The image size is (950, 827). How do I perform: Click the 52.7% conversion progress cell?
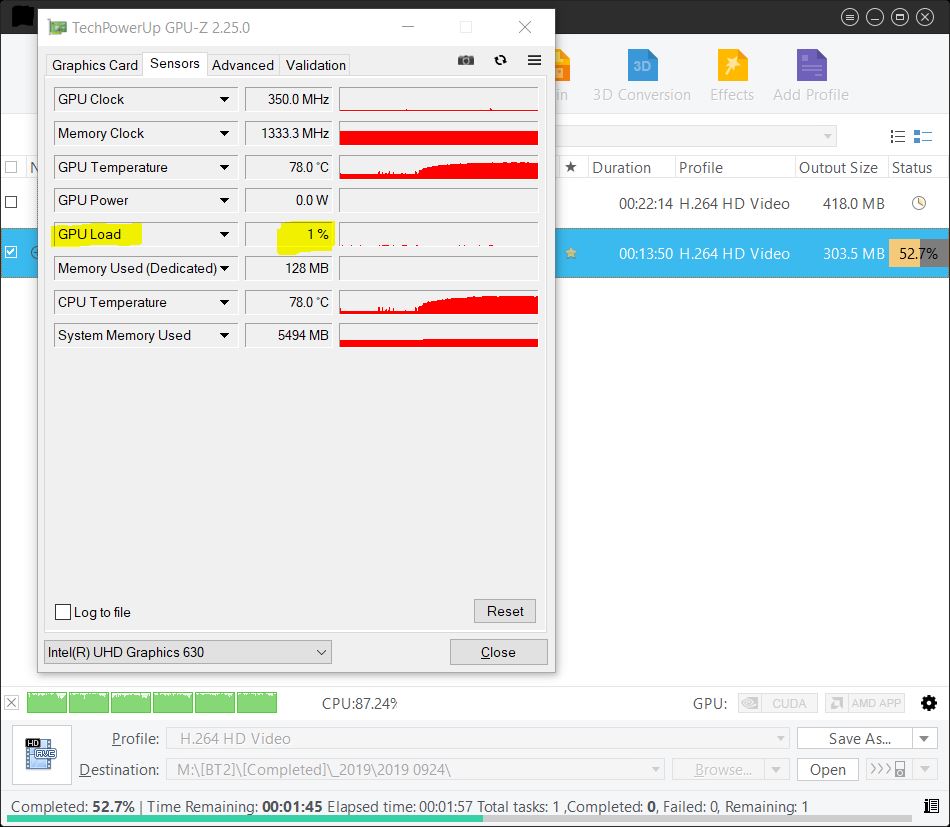point(918,253)
